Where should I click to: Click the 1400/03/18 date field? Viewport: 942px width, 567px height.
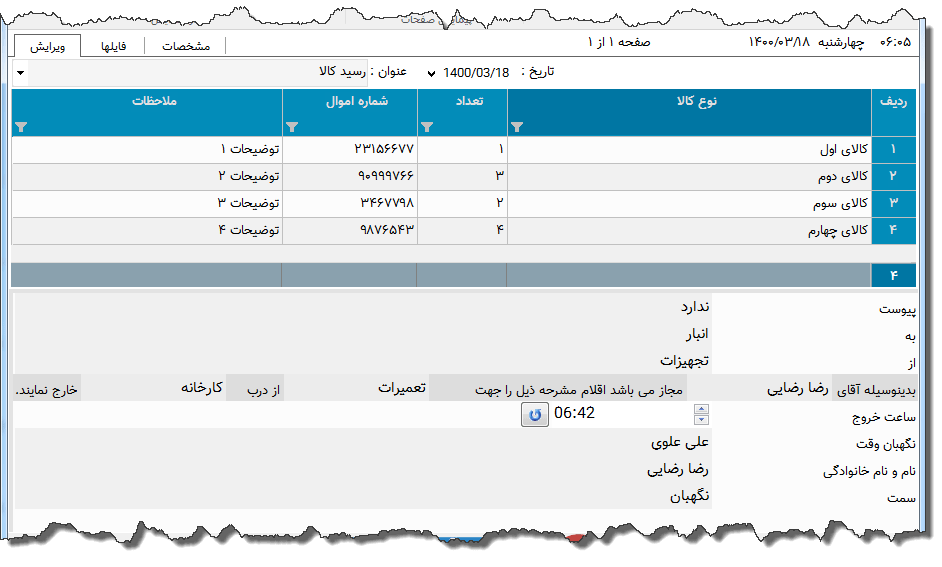[x=476, y=73]
